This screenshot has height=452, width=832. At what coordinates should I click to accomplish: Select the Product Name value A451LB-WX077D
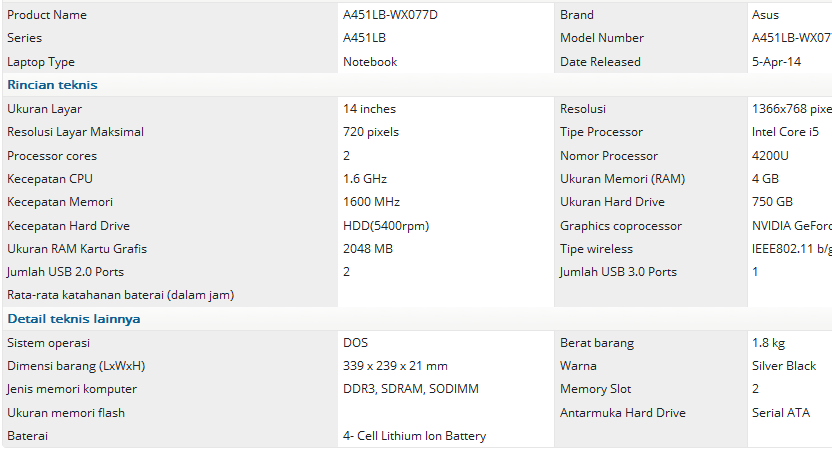(390, 15)
